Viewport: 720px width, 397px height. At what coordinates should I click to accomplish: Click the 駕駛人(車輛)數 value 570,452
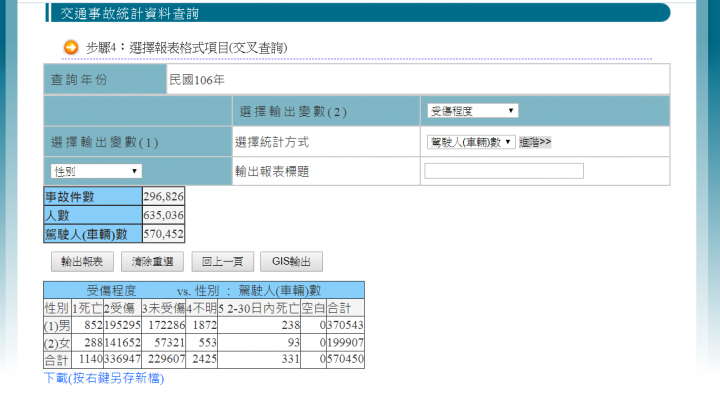(x=163, y=234)
